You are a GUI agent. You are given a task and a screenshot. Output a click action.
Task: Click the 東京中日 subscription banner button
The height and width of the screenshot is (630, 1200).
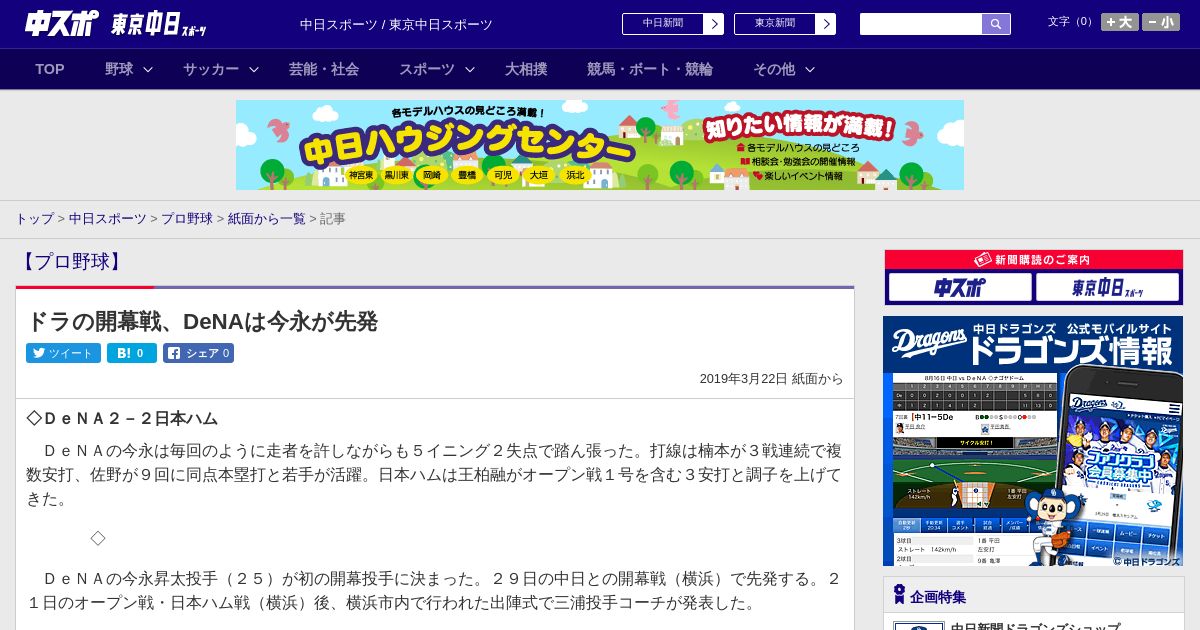(1107, 288)
